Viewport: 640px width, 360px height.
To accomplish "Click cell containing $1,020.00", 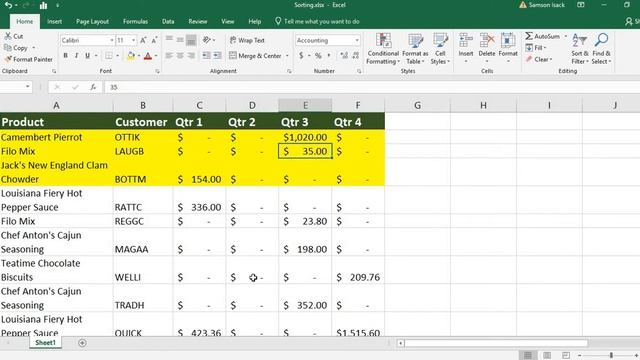I will point(305,137).
